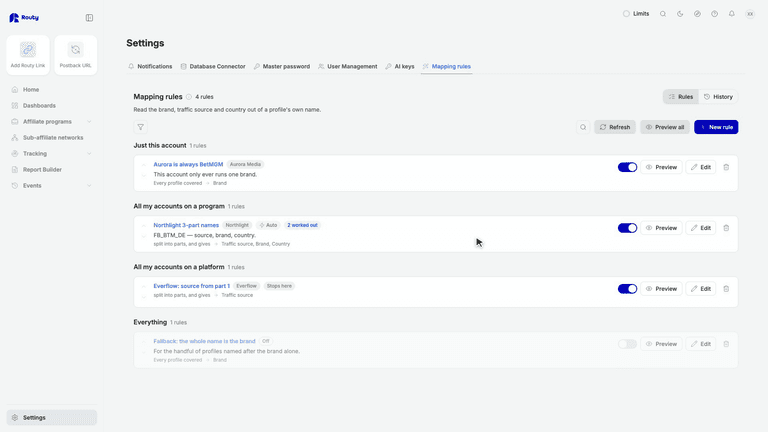Viewport: 768px width, 432px height.
Task: Open Sub-affiliate networks
Action: coord(51,138)
